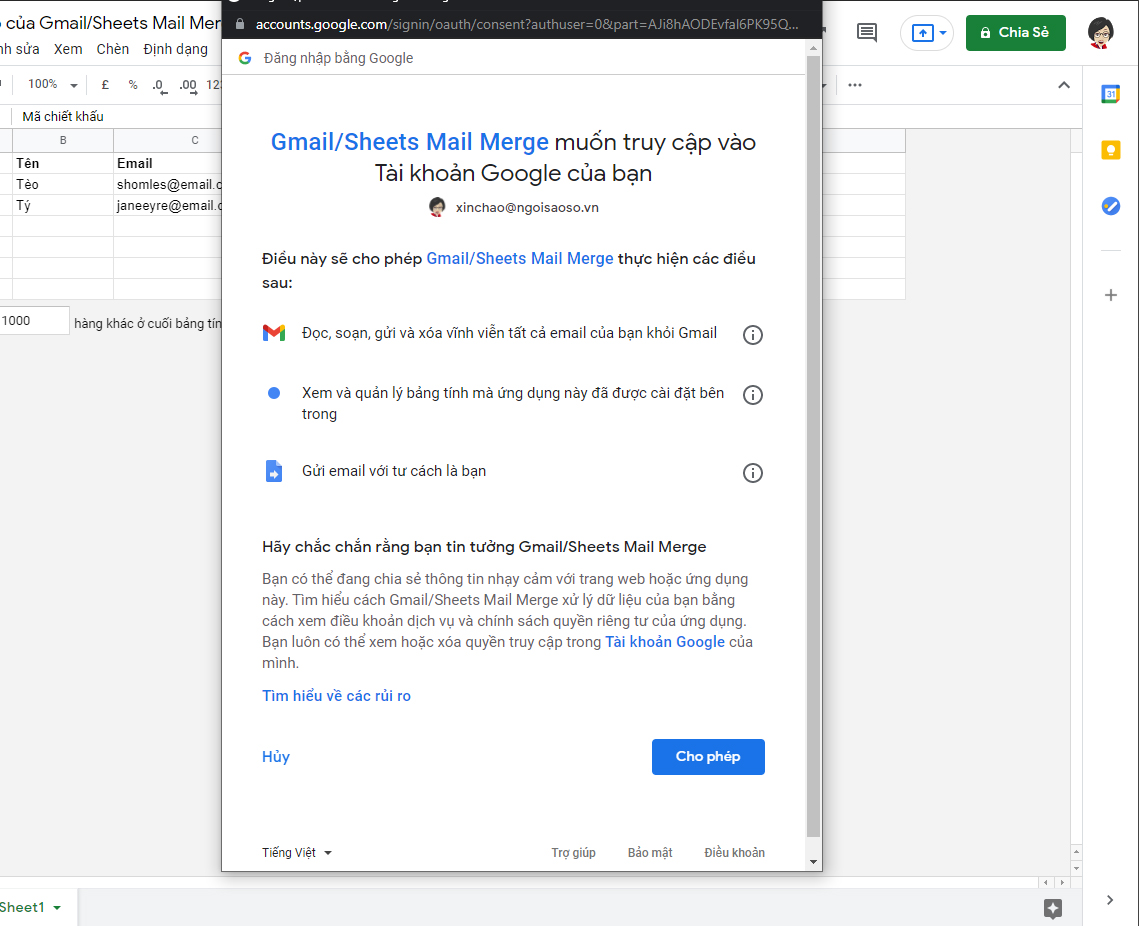Click the spreadsheet permission info circle
Viewport: 1139px width, 926px height.
tap(753, 394)
